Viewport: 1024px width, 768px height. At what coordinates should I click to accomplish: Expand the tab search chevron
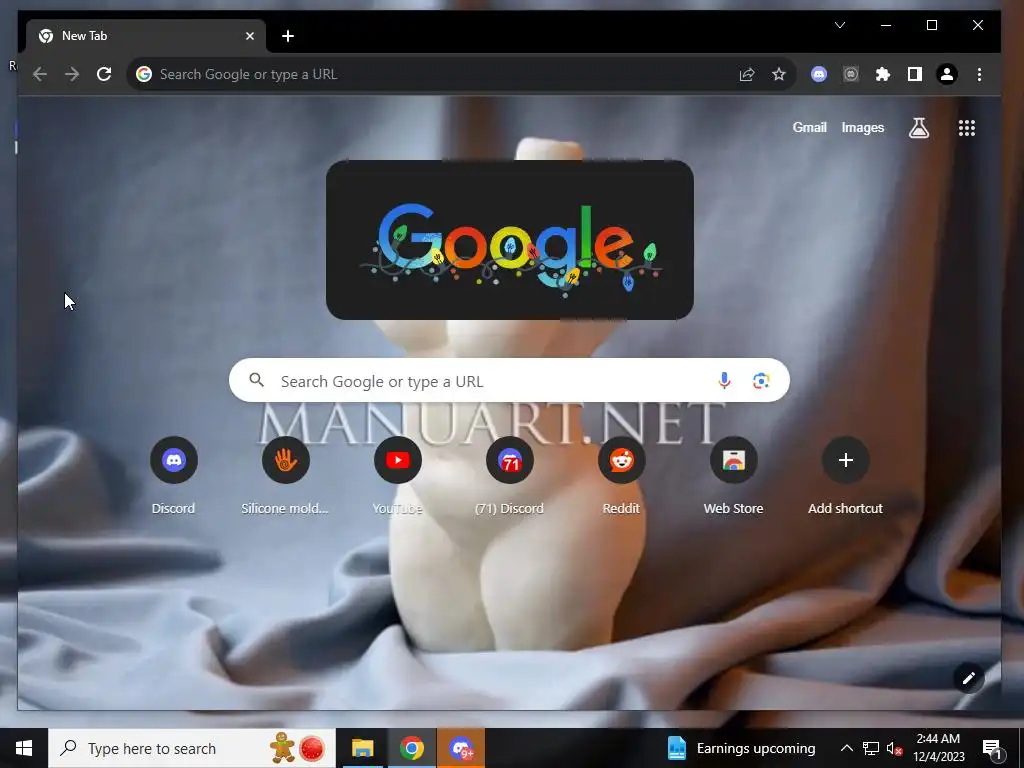tap(840, 25)
